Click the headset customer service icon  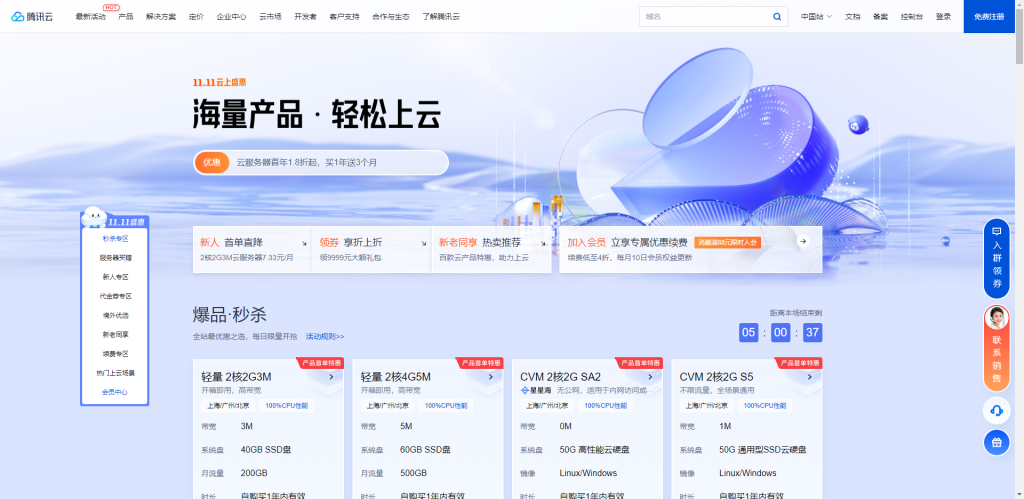pos(997,410)
